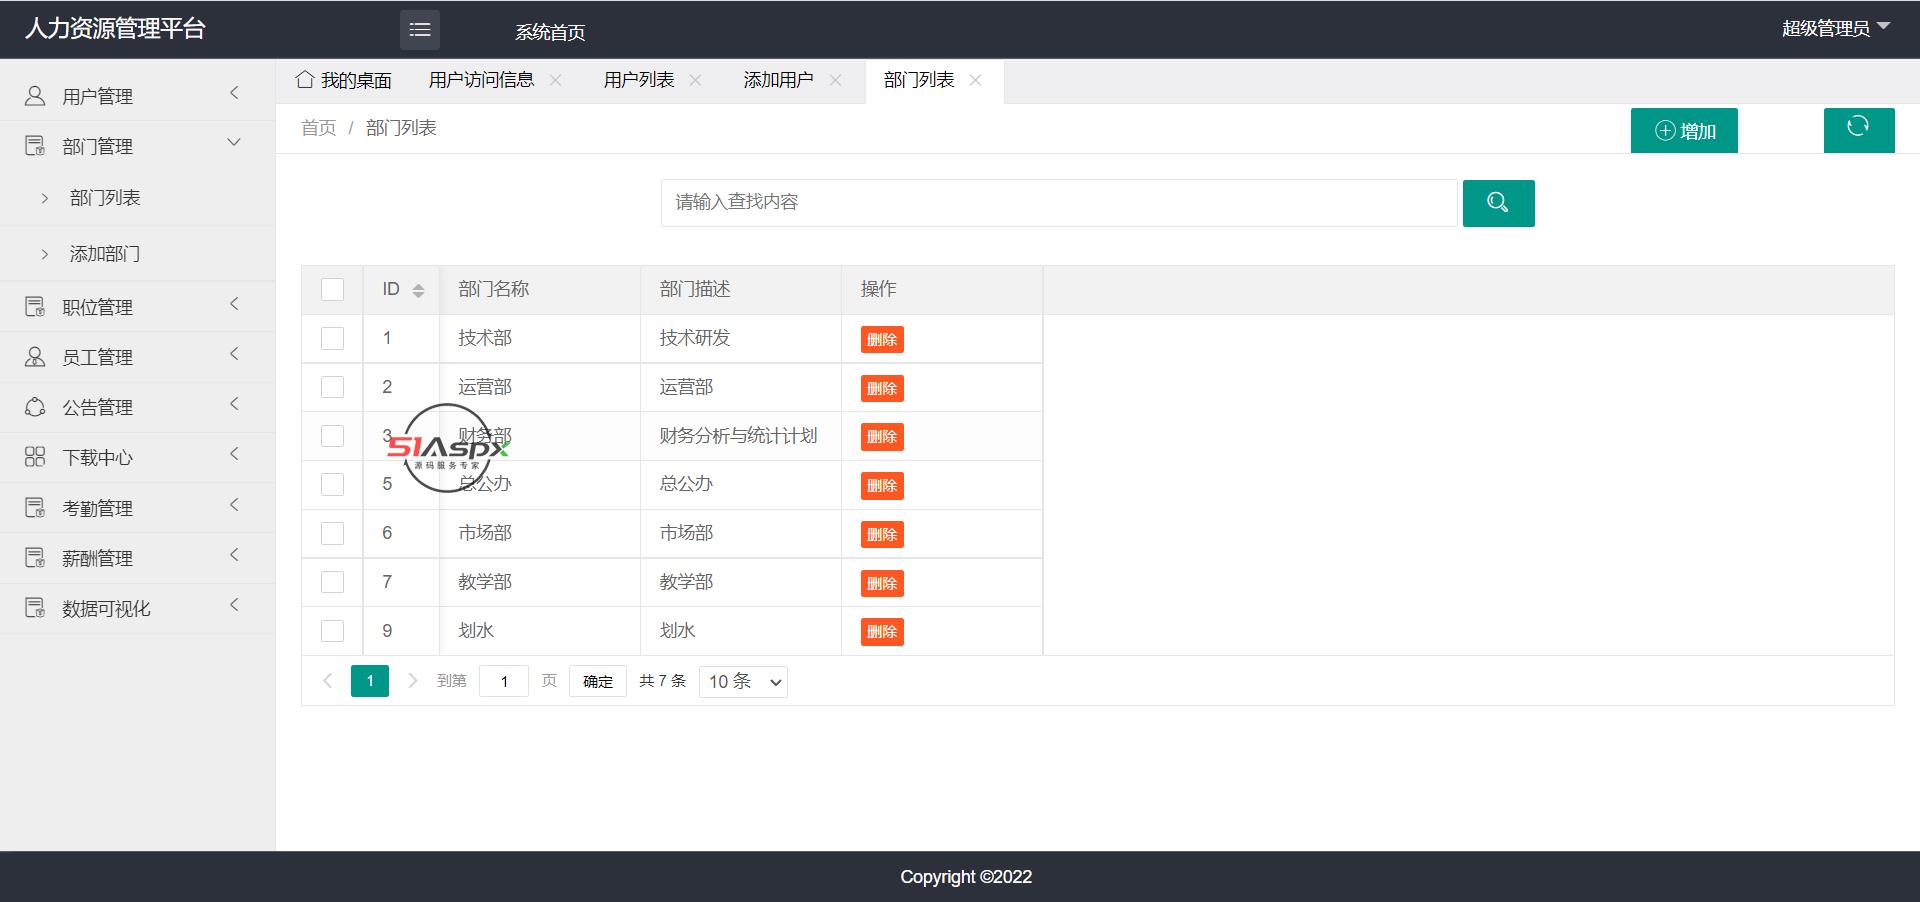Click the 人力资源管理平台 logo title
Screen dimensions: 1920x902
tap(115, 28)
